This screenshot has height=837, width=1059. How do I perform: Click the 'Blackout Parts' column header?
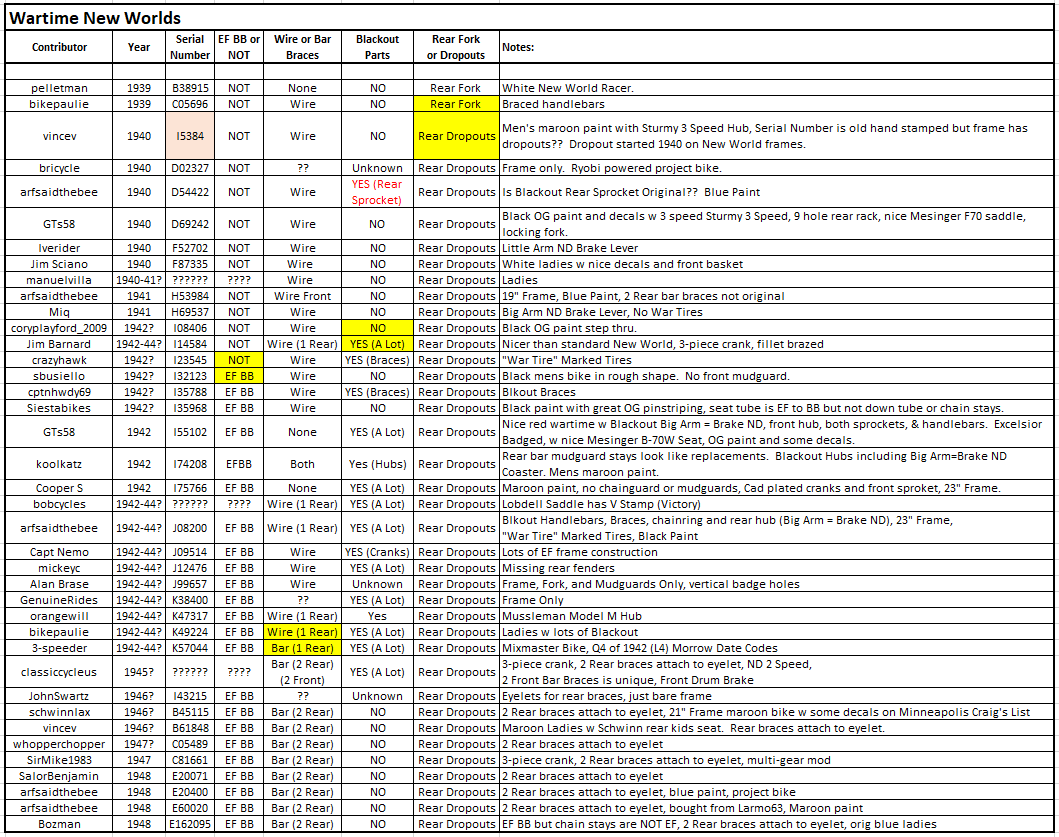(378, 47)
